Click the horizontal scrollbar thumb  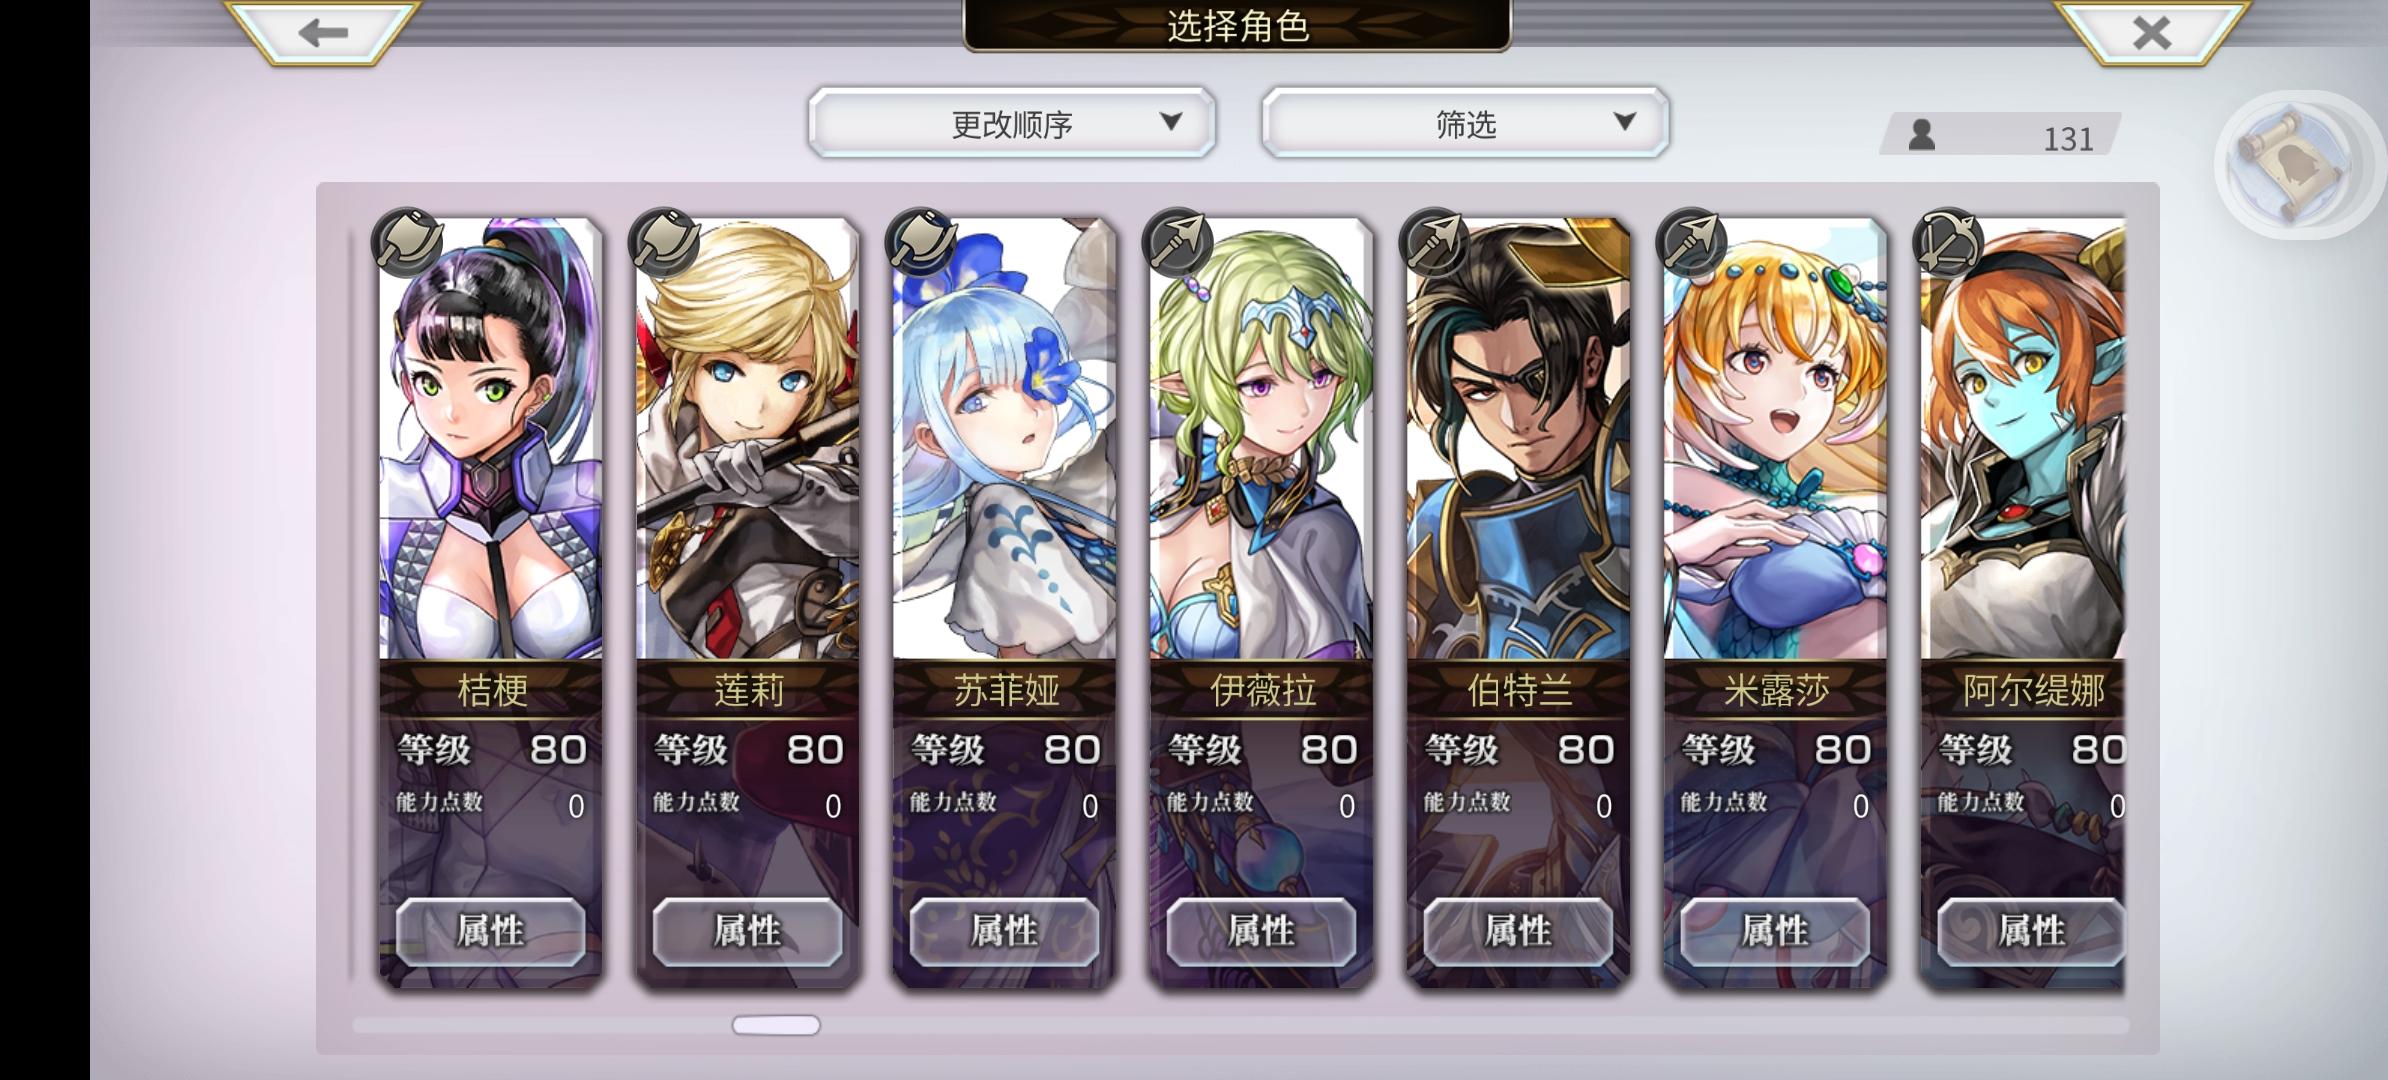click(776, 1025)
